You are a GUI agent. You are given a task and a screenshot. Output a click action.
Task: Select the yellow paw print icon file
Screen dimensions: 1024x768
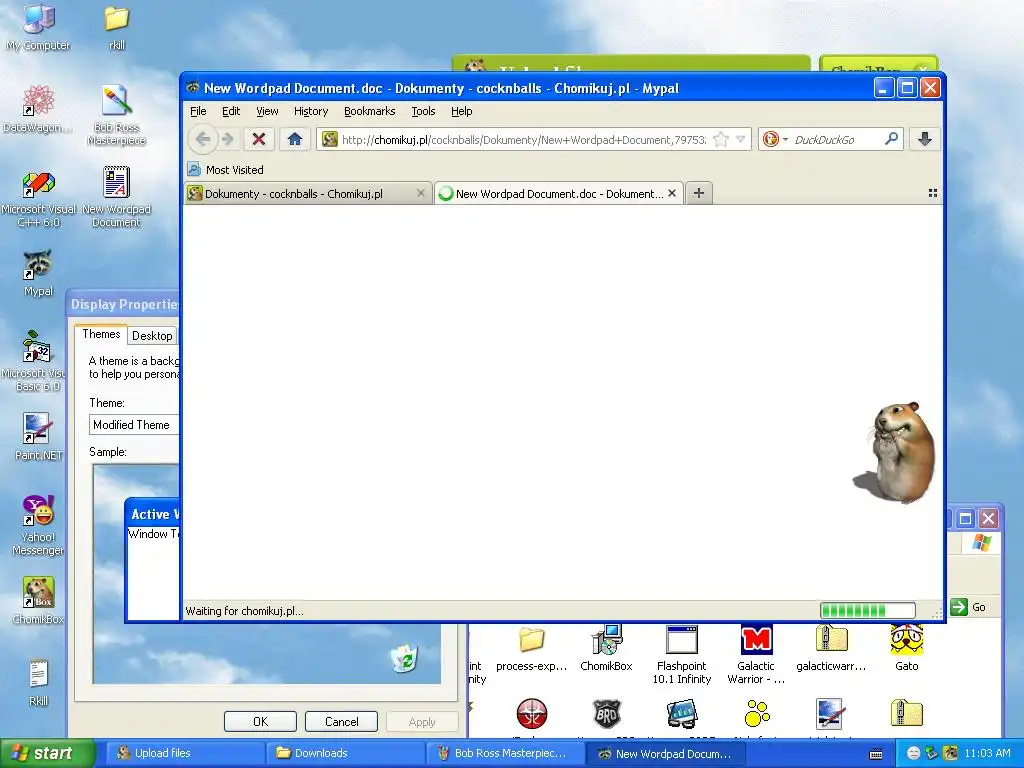click(x=757, y=714)
